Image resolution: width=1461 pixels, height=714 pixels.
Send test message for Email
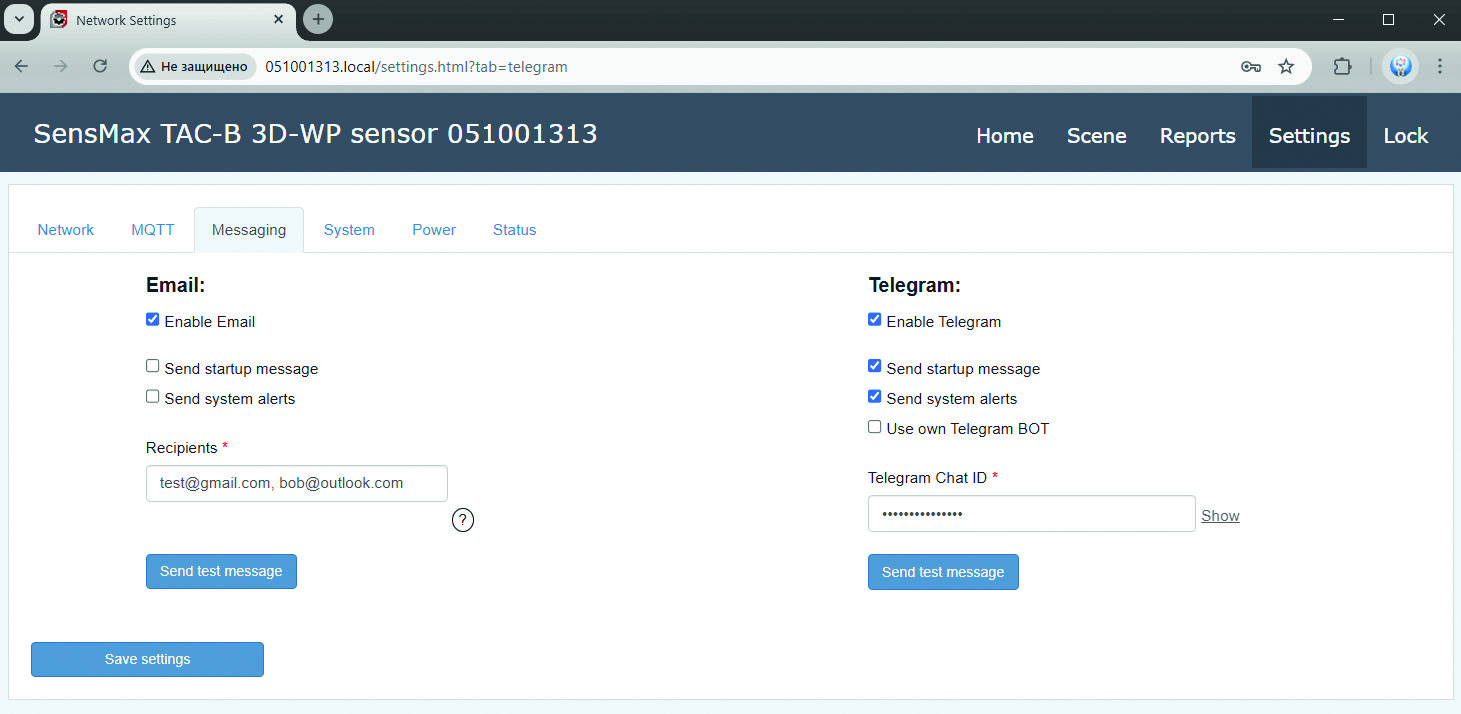[221, 571]
